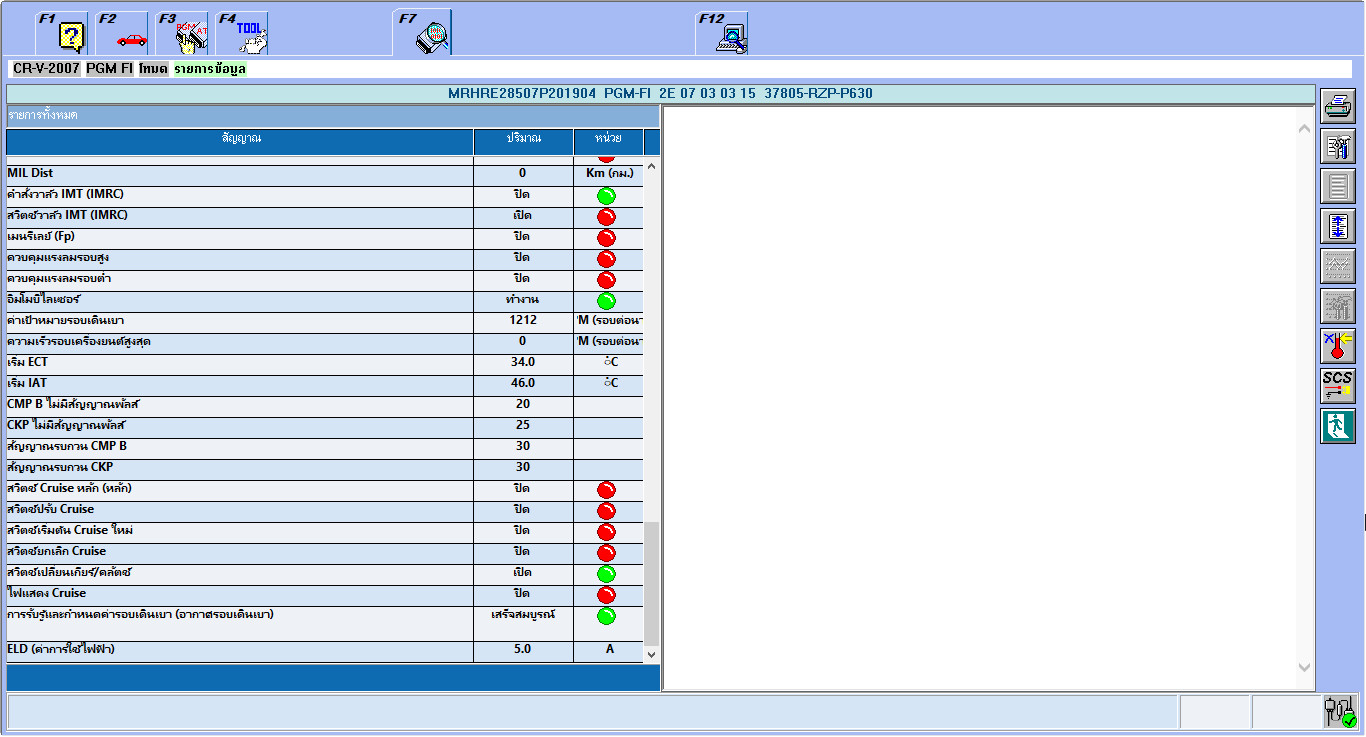Click the 5.0 ELD value

coord(523,649)
